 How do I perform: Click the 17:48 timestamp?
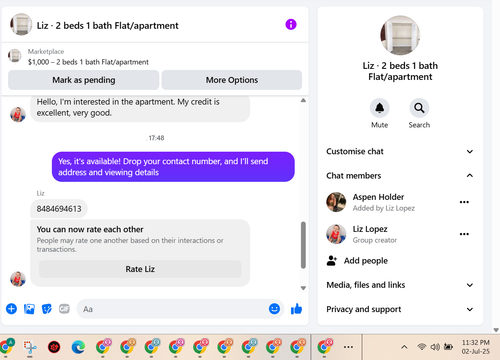(156, 138)
